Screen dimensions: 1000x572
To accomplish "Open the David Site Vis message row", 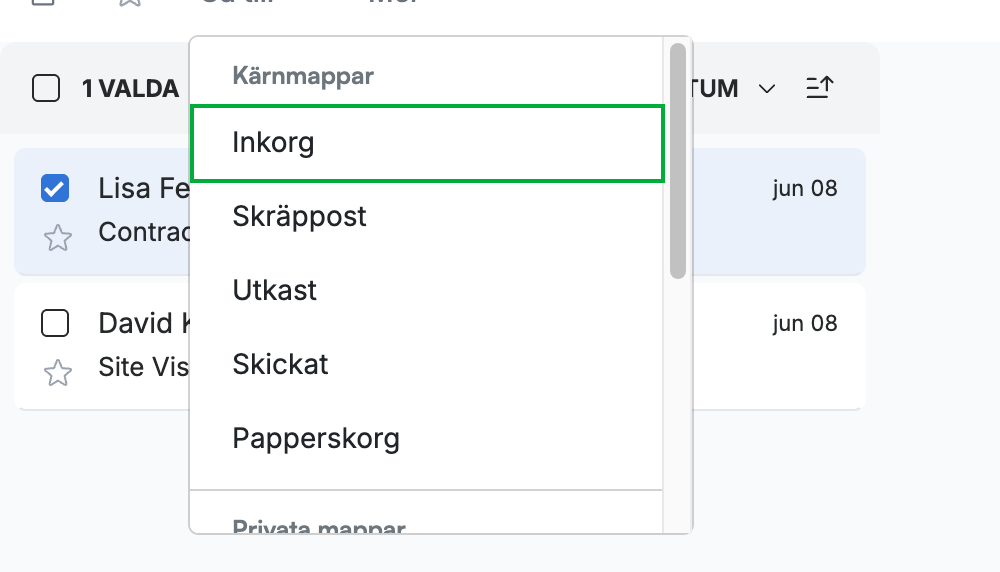I will pyautogui.click(x=440, y=346).
